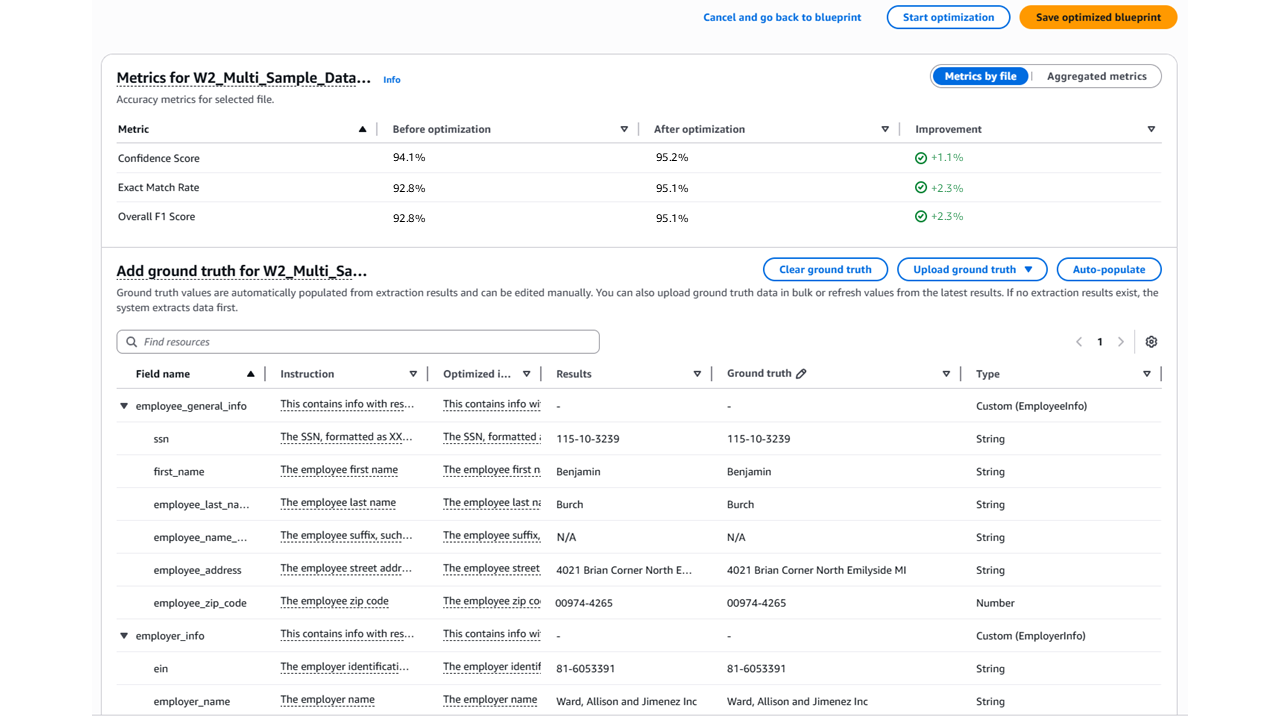
Task: Open table preferences gear icon
Action: point(1151,342)
